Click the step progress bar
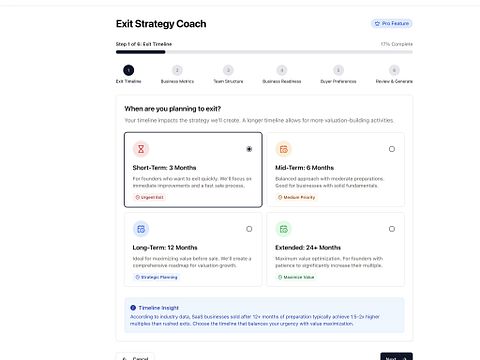Viewport: 480px width, 360px height. [x=264, y=52]
